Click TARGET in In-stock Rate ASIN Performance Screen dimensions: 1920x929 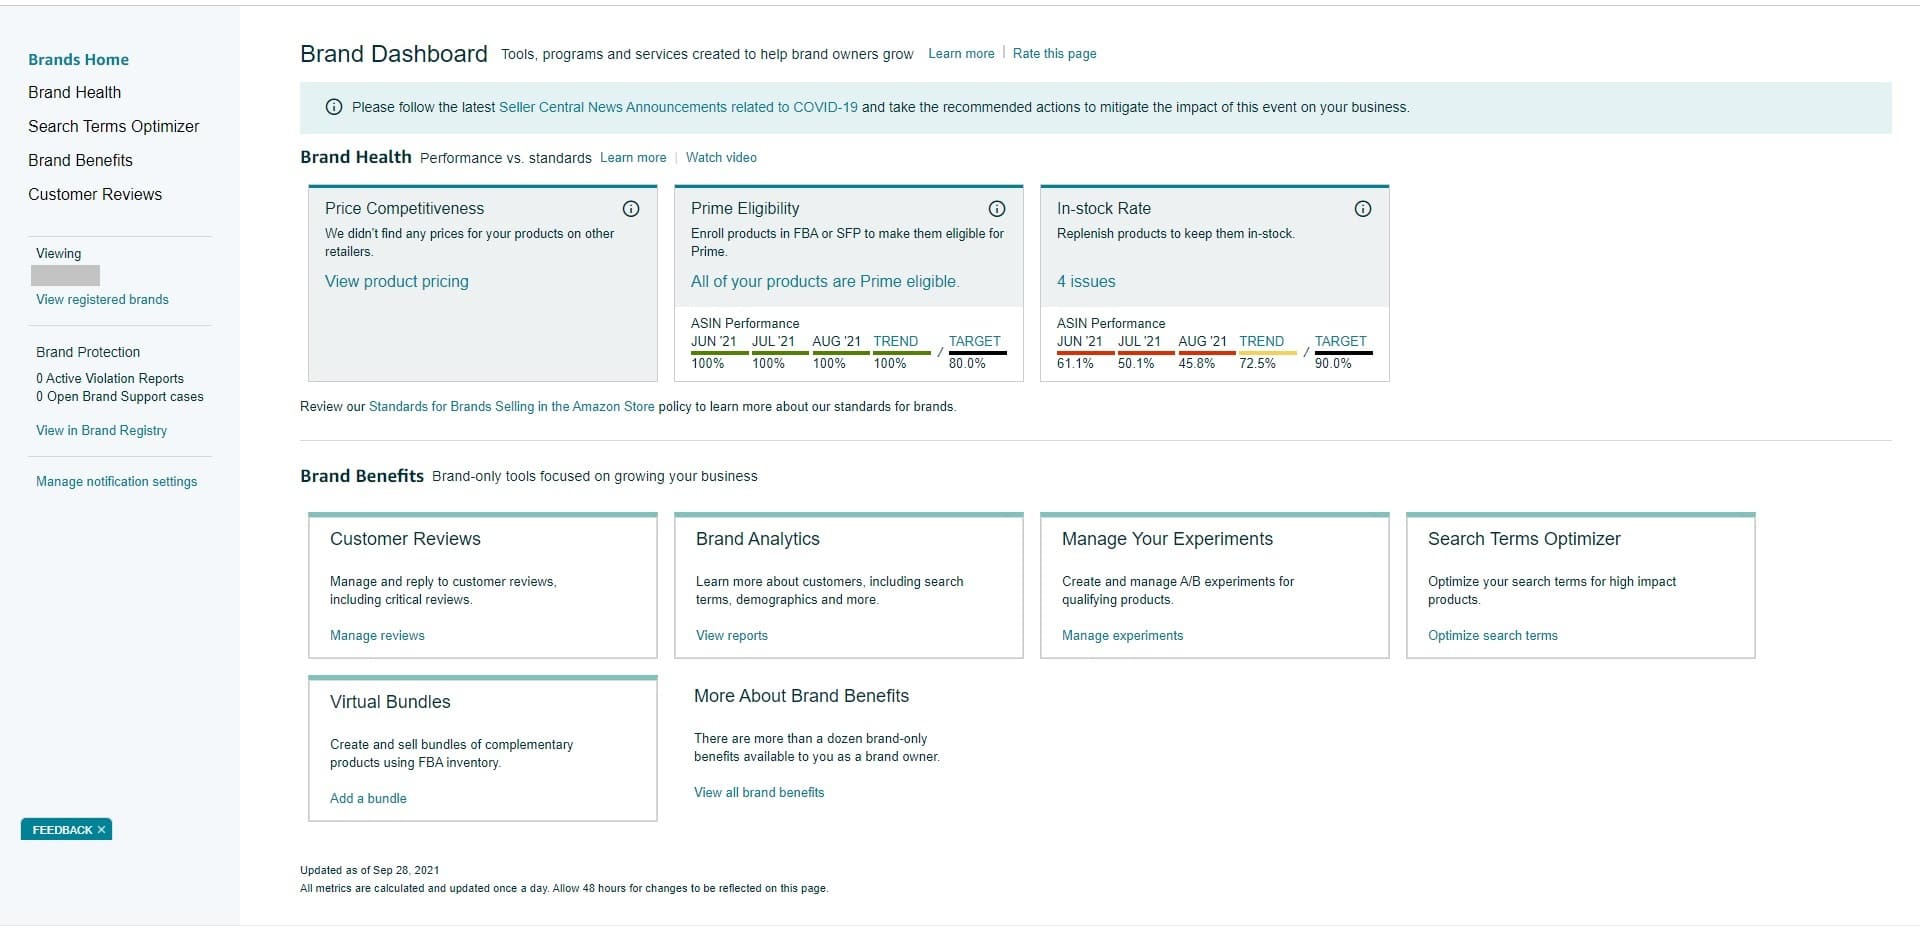(1340, 341)
